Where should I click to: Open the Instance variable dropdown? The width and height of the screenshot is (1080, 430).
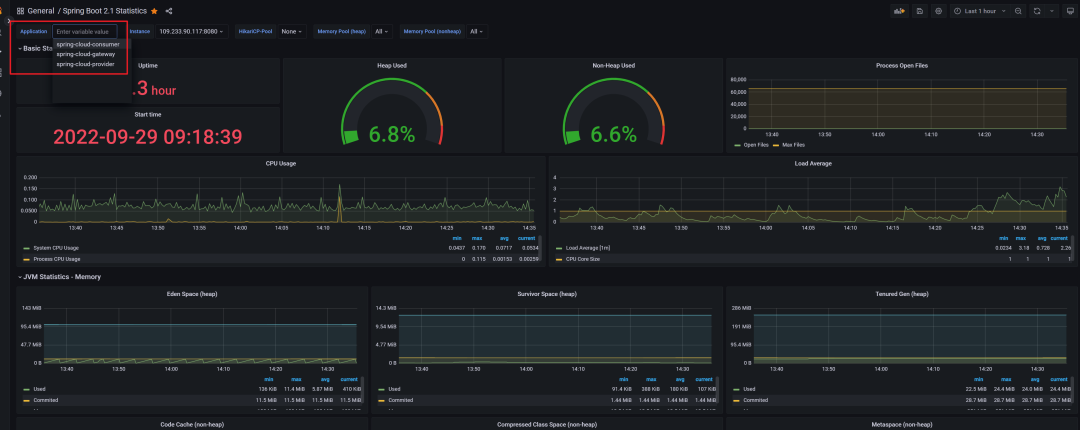click(193, 31)
